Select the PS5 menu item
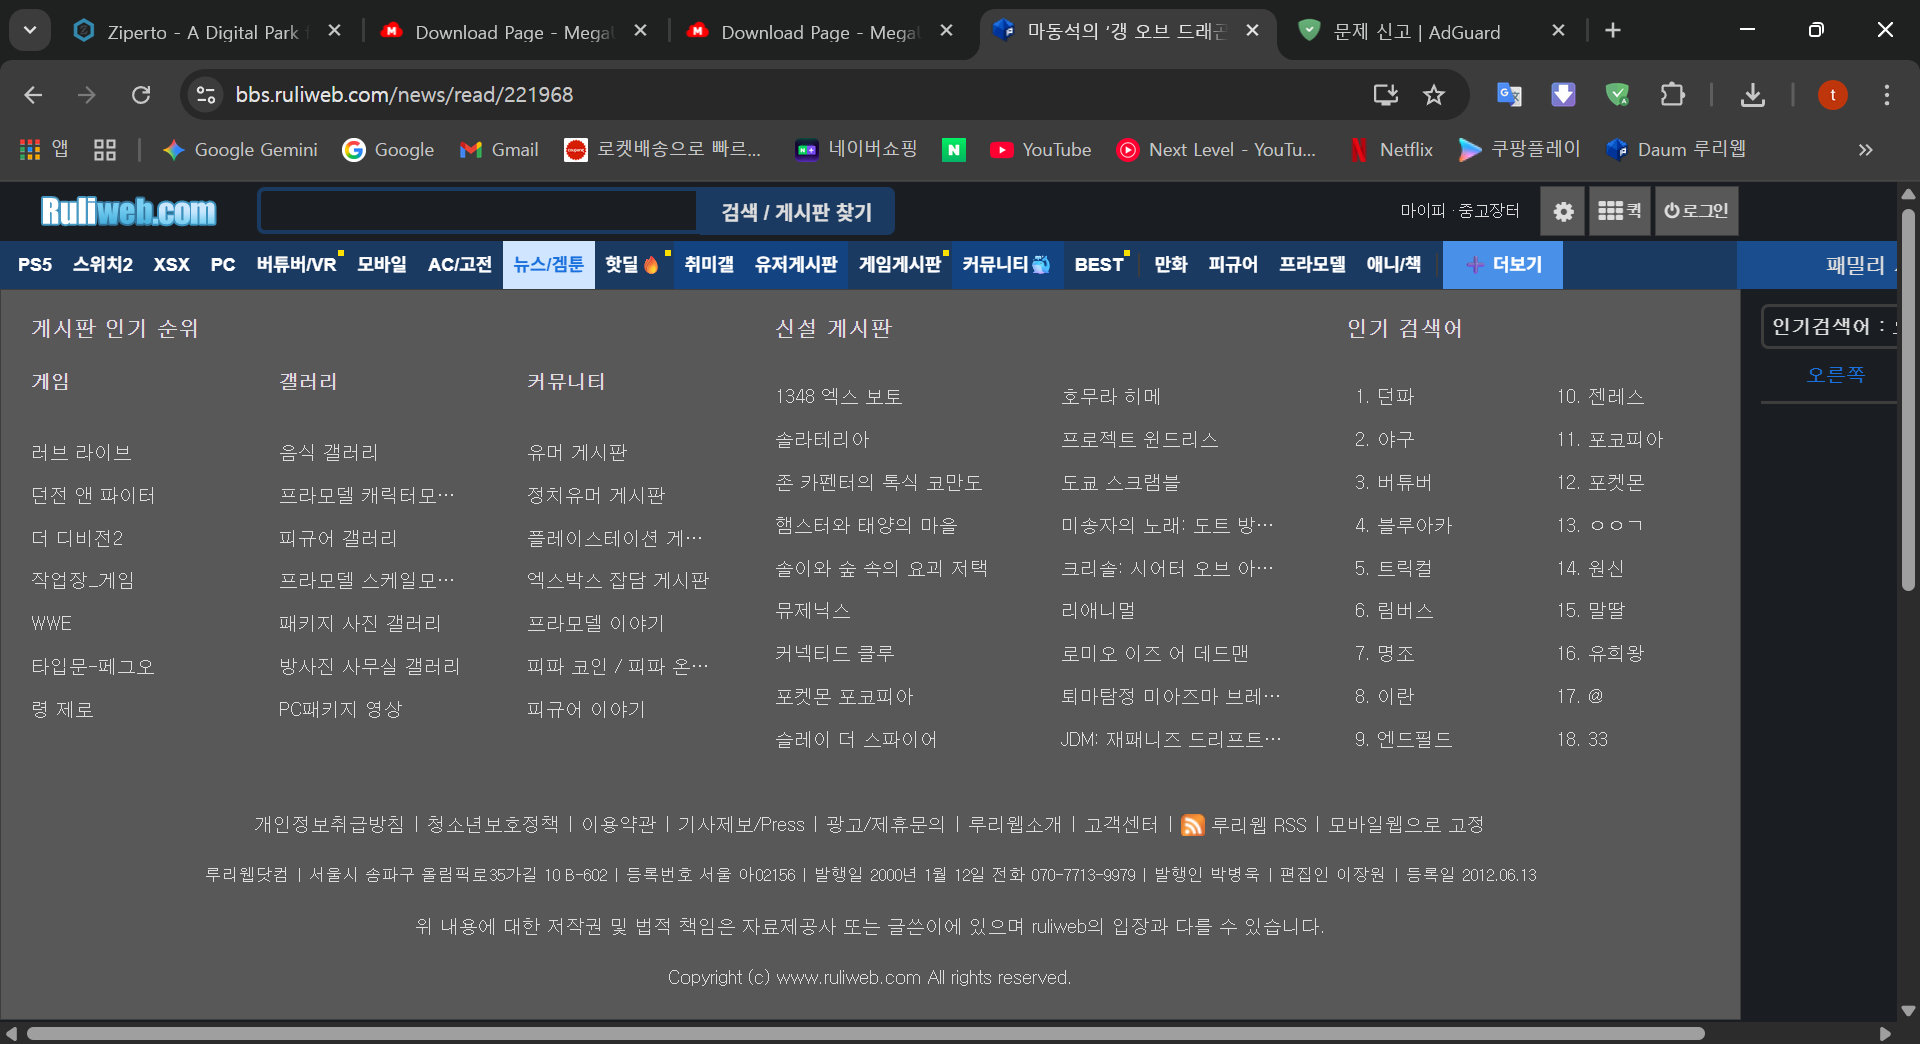 (35, 265)
